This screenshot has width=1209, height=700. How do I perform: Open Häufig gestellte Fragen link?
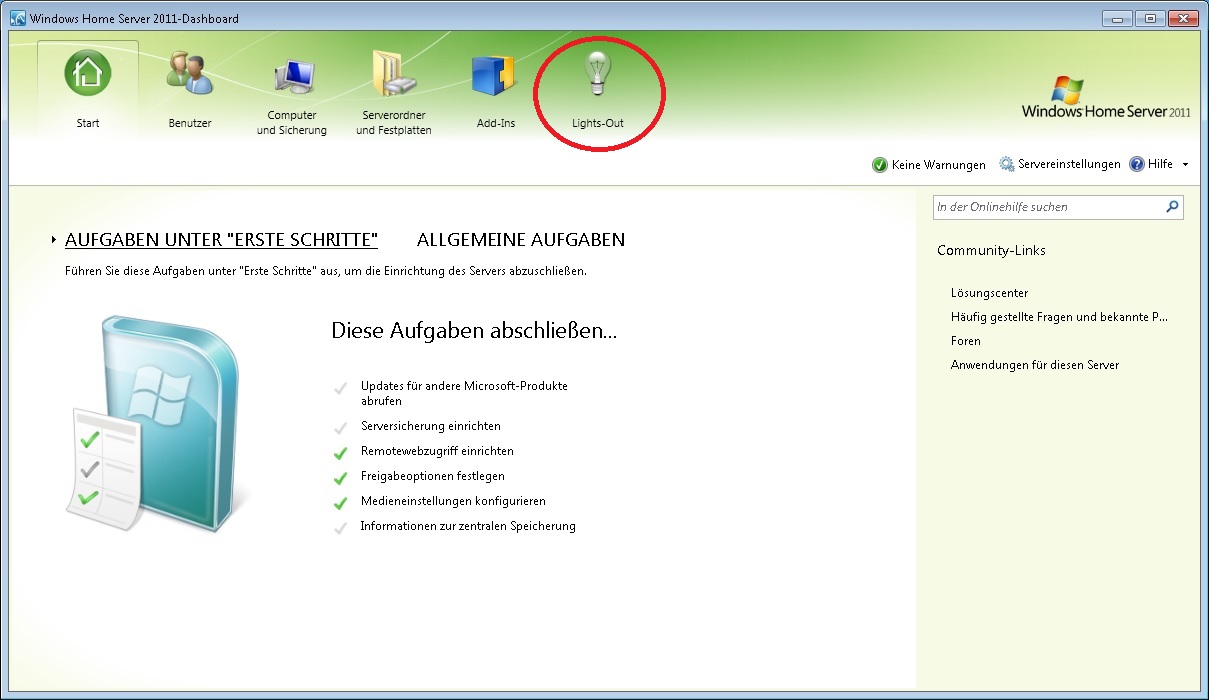point(1059,317)
